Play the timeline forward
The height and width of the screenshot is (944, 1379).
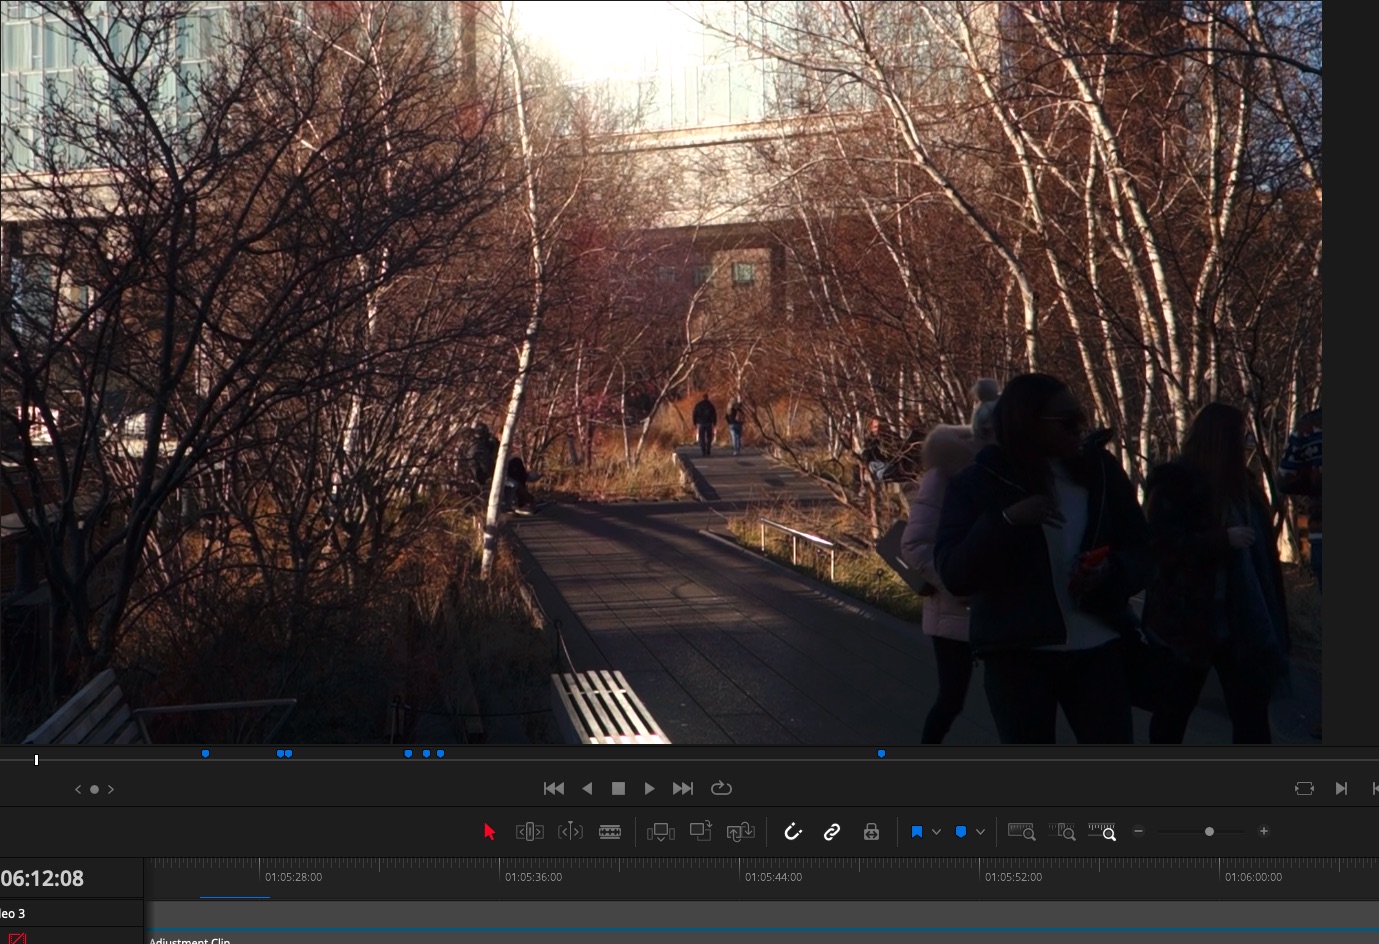(650, 788)
